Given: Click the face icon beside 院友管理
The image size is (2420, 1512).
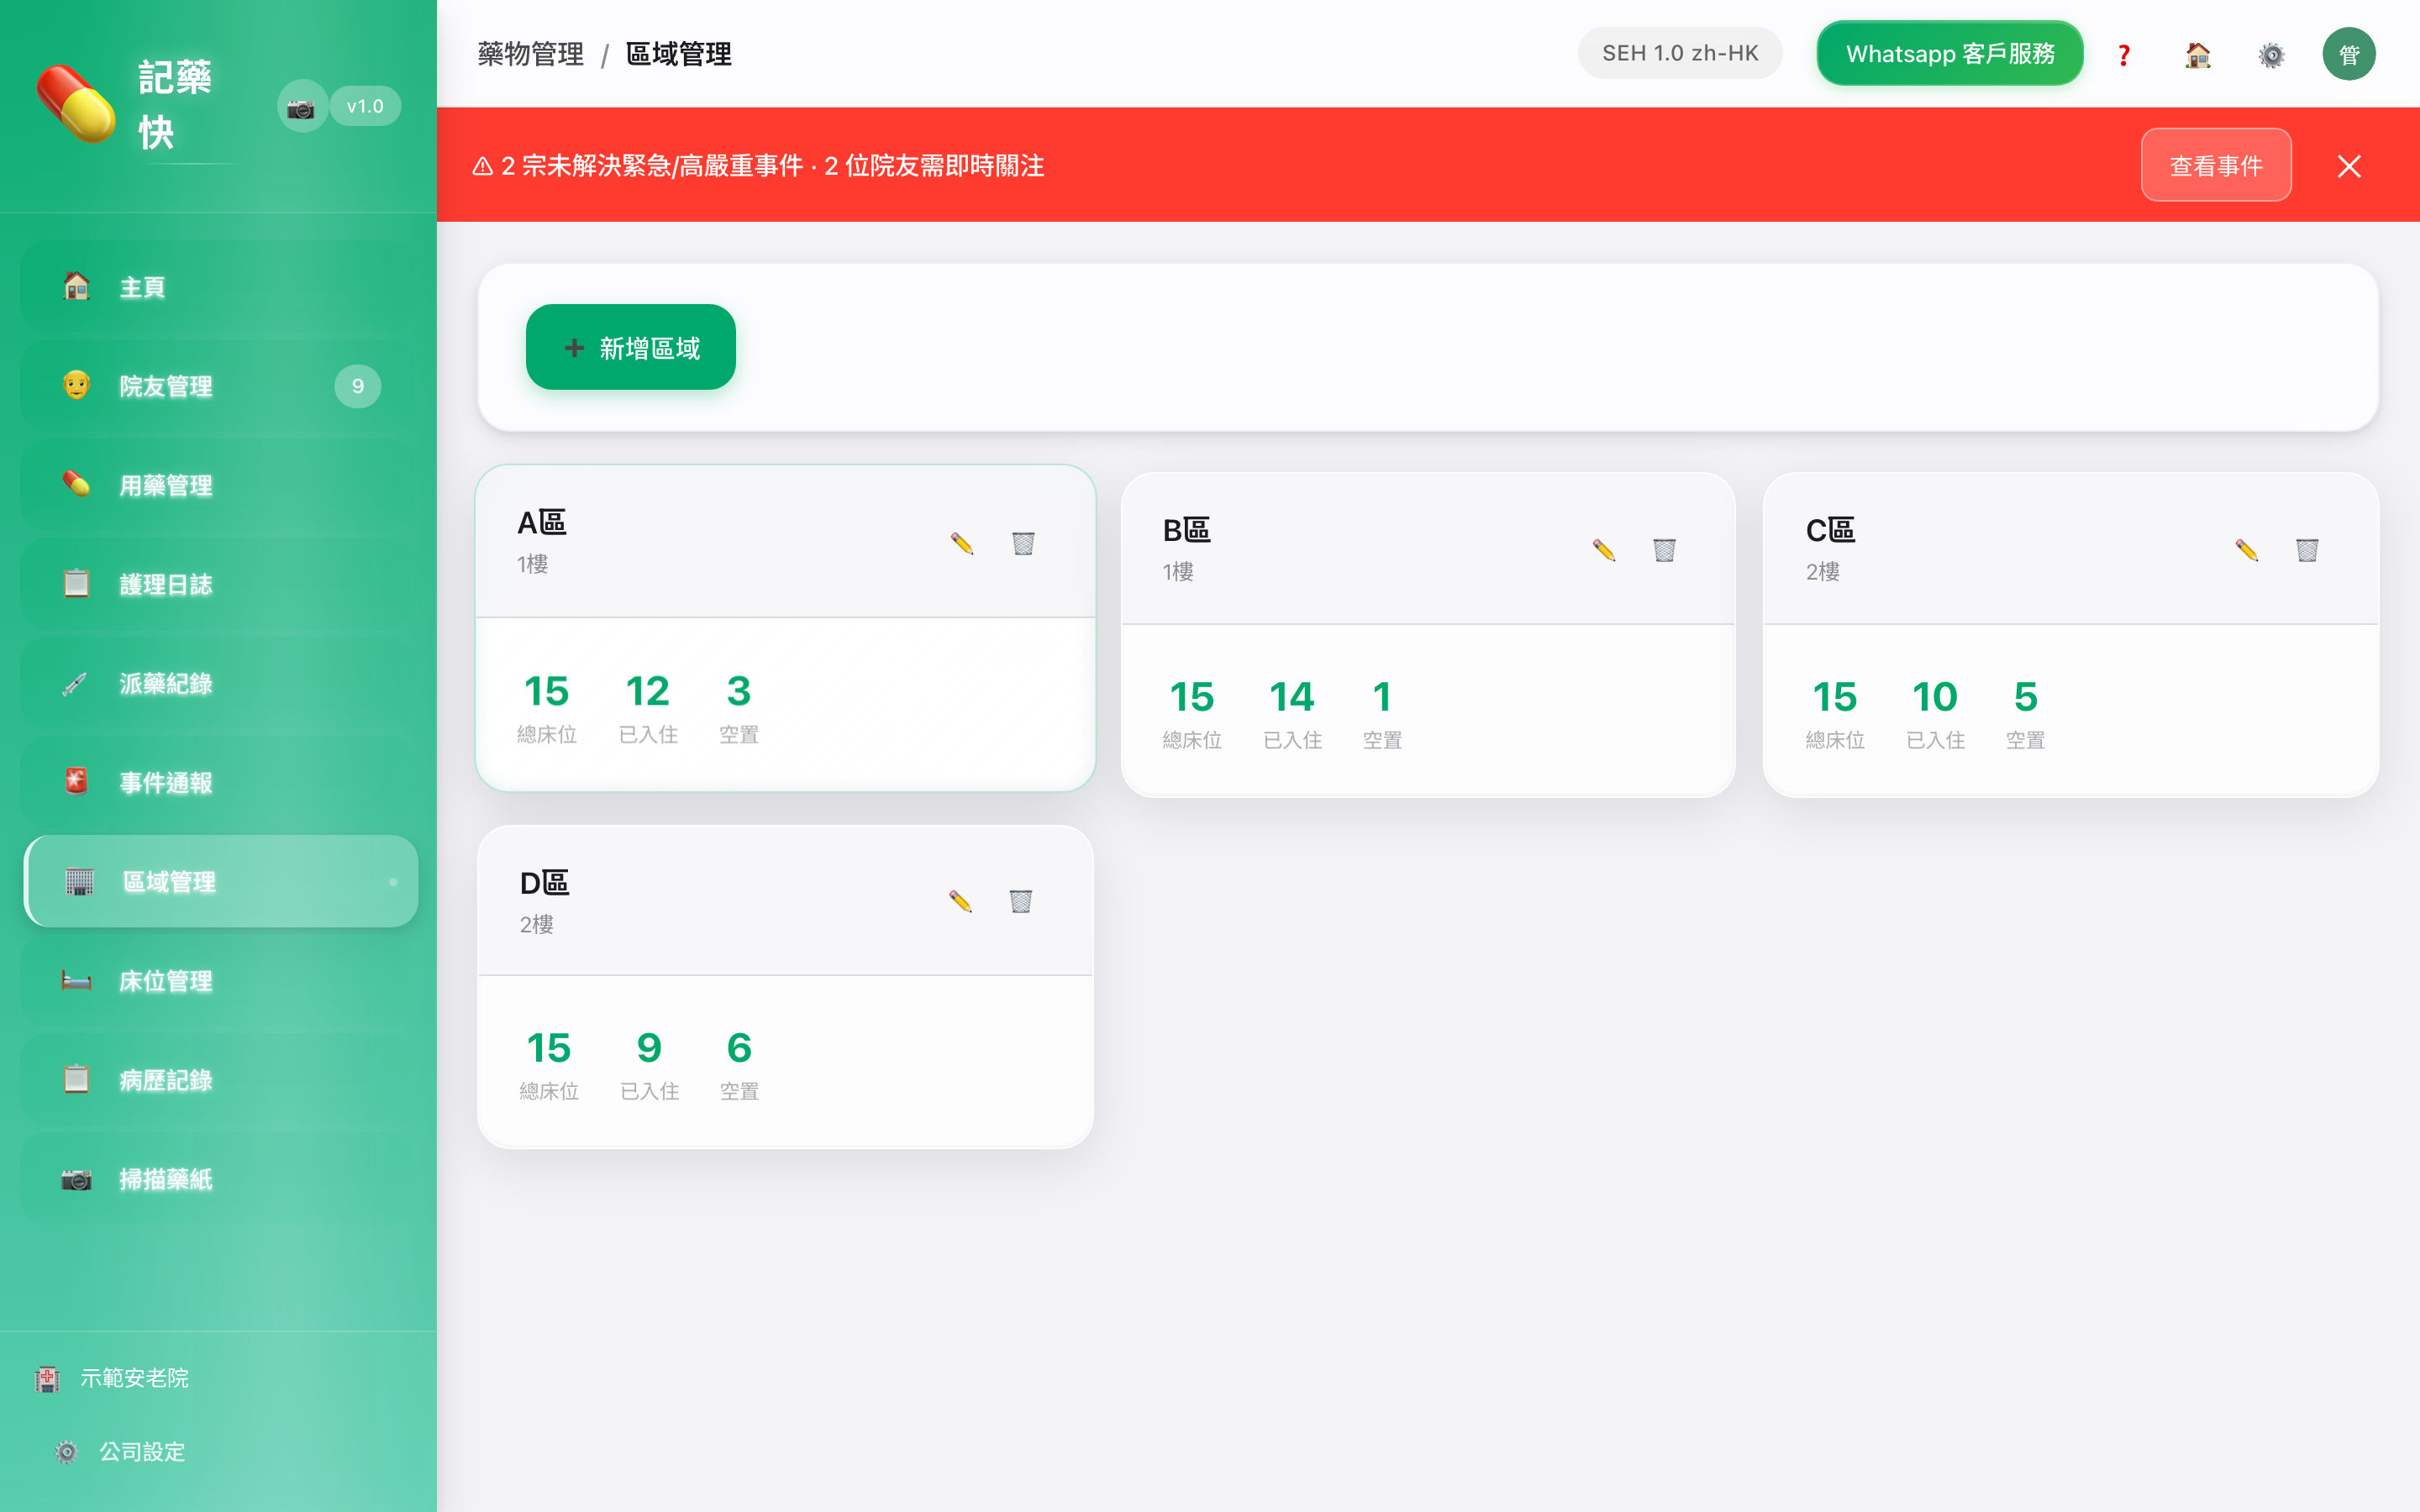Looking at the screenshot, I should click(x=77, y=385).
